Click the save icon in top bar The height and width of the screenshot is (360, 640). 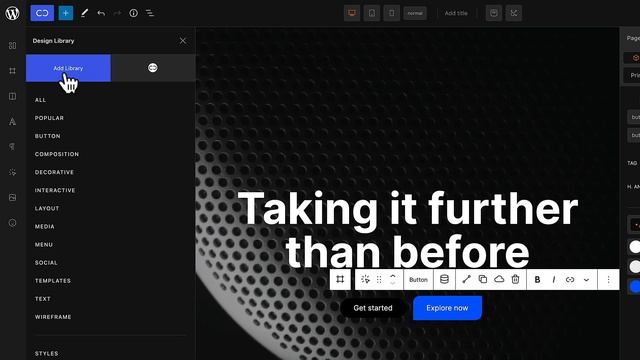[494, 13]
